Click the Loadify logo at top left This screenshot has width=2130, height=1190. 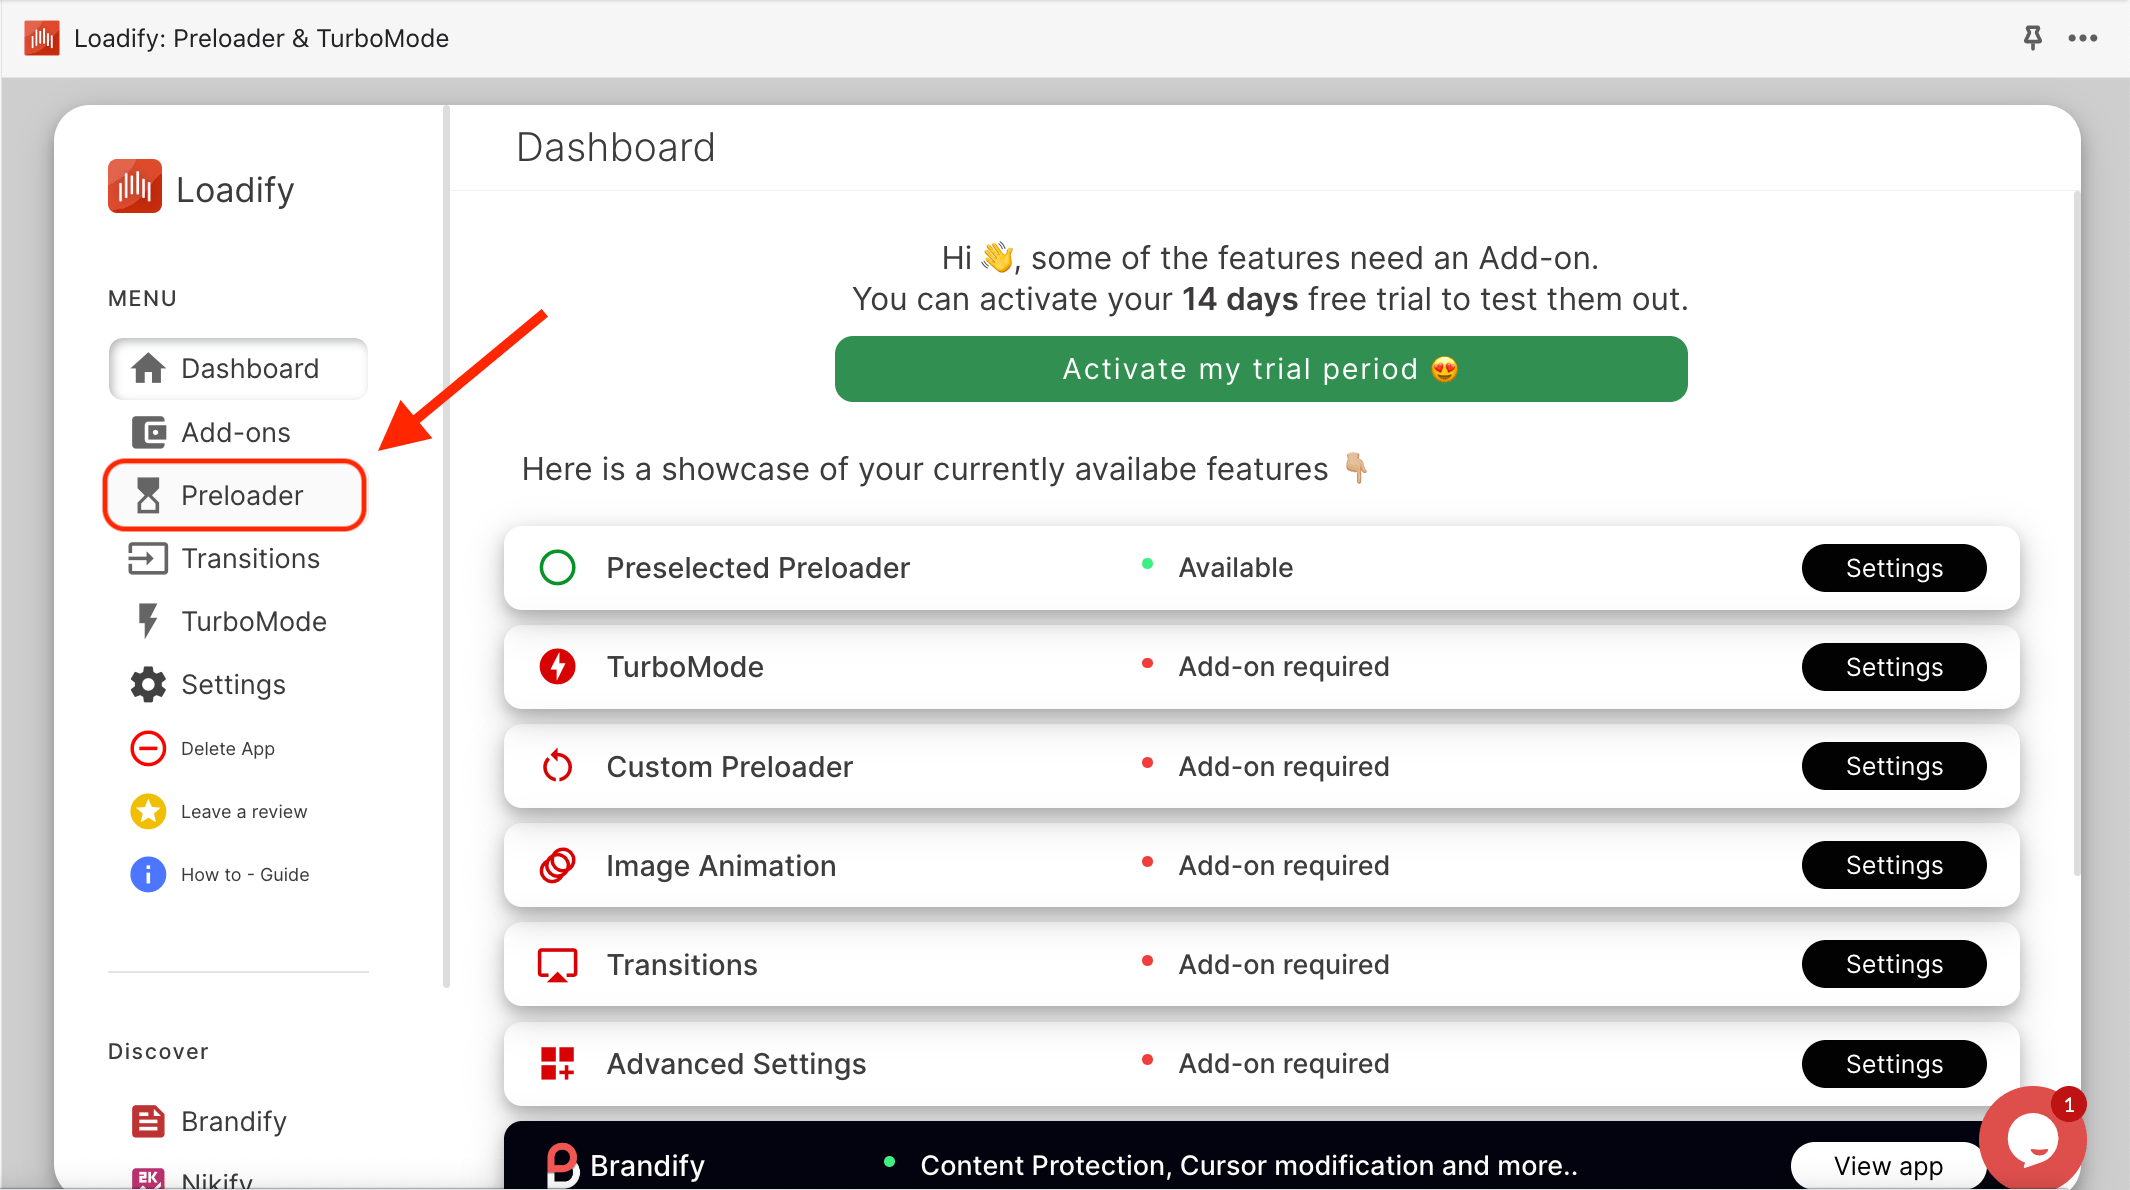tap(135, 186)
